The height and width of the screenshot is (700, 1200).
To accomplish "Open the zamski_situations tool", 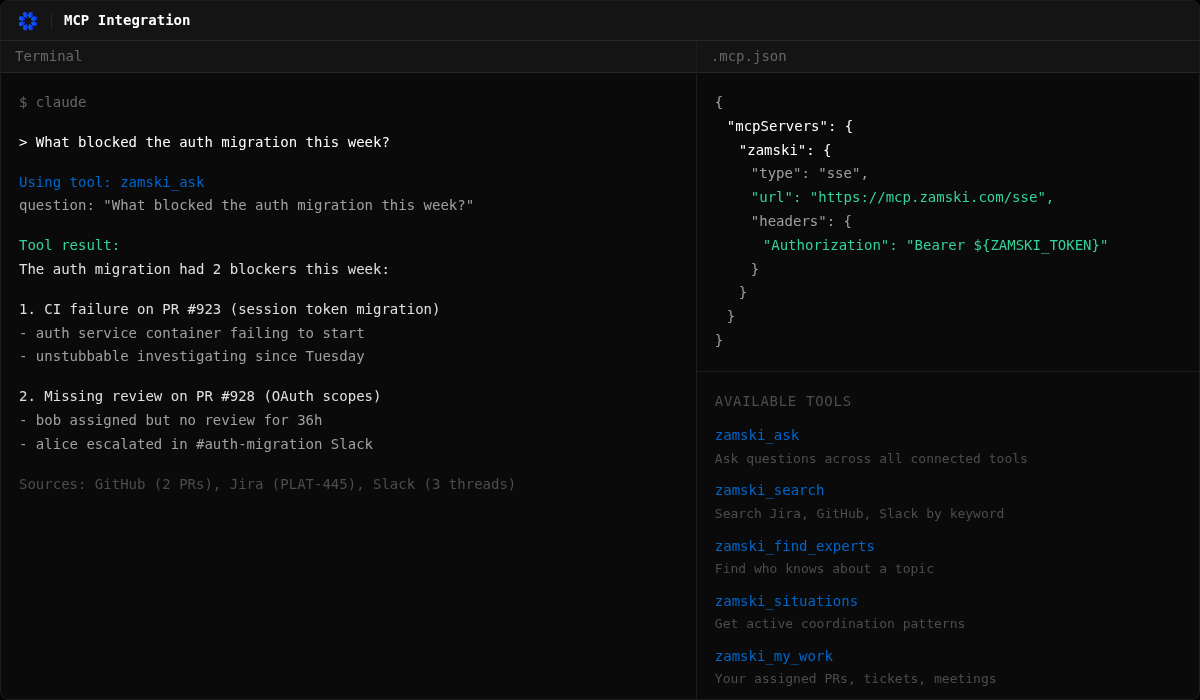I will coord(786,601).
